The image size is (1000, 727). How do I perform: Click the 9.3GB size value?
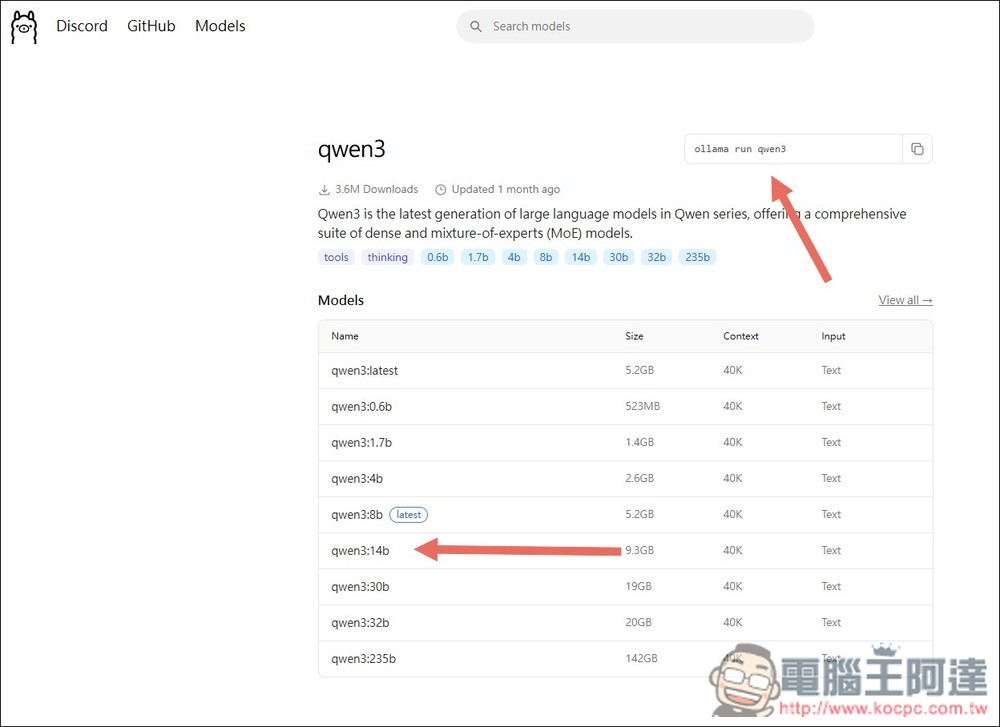[640, 550]
